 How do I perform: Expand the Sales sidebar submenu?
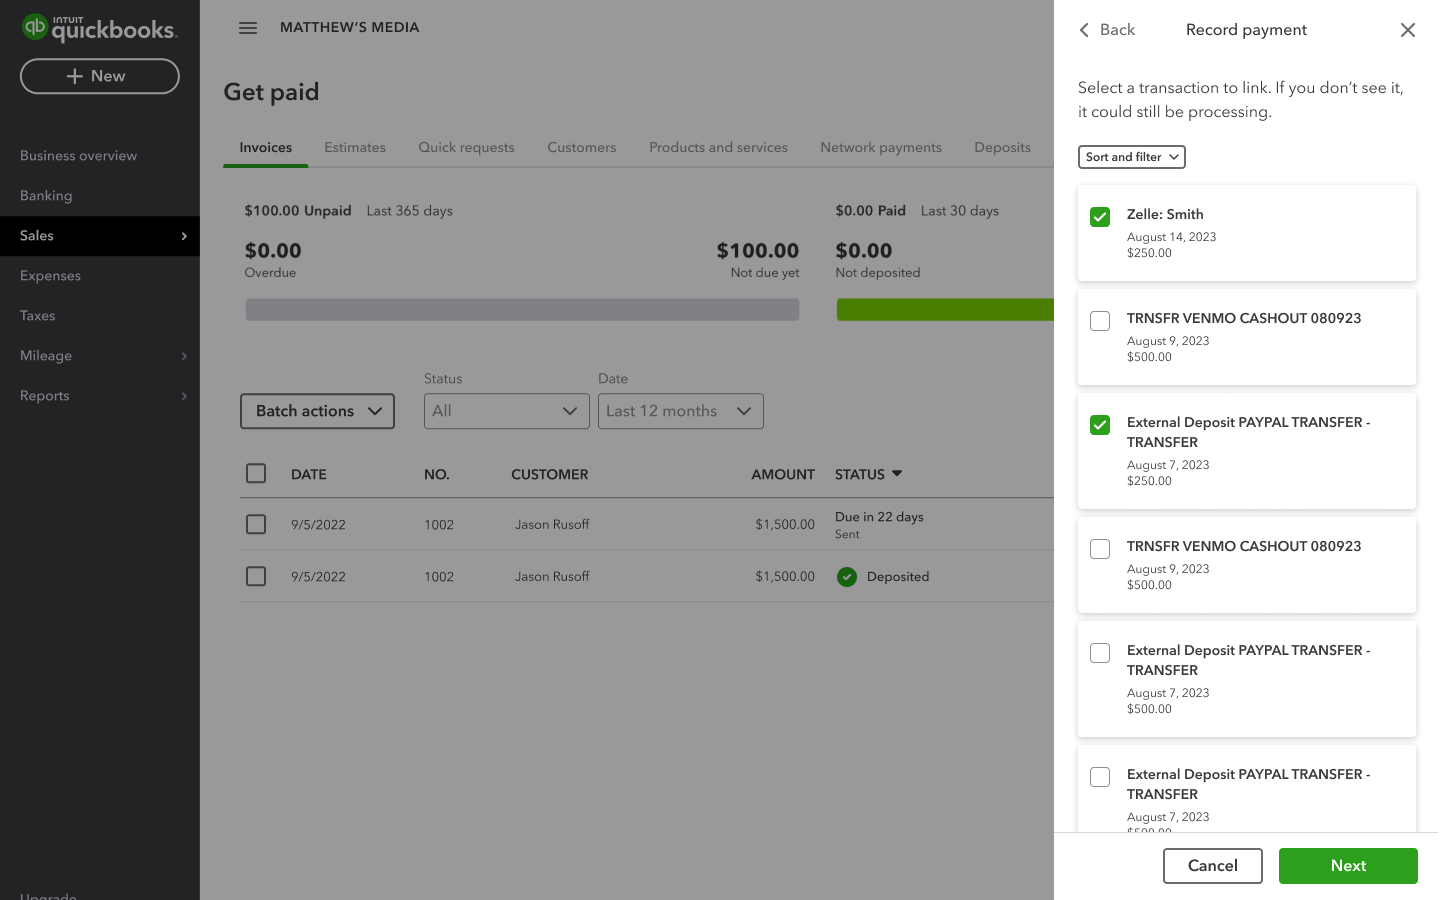(x=184, y=236)
